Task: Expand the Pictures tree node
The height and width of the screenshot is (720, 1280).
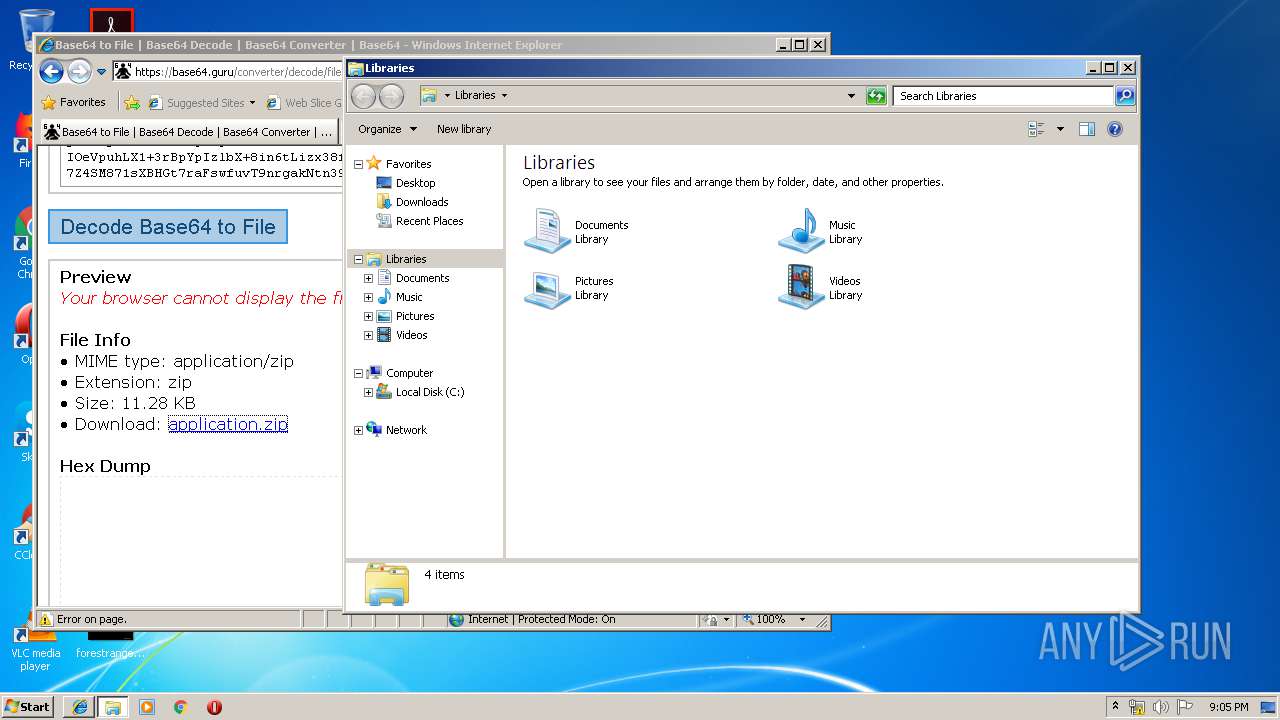Action: coord(368,316)
